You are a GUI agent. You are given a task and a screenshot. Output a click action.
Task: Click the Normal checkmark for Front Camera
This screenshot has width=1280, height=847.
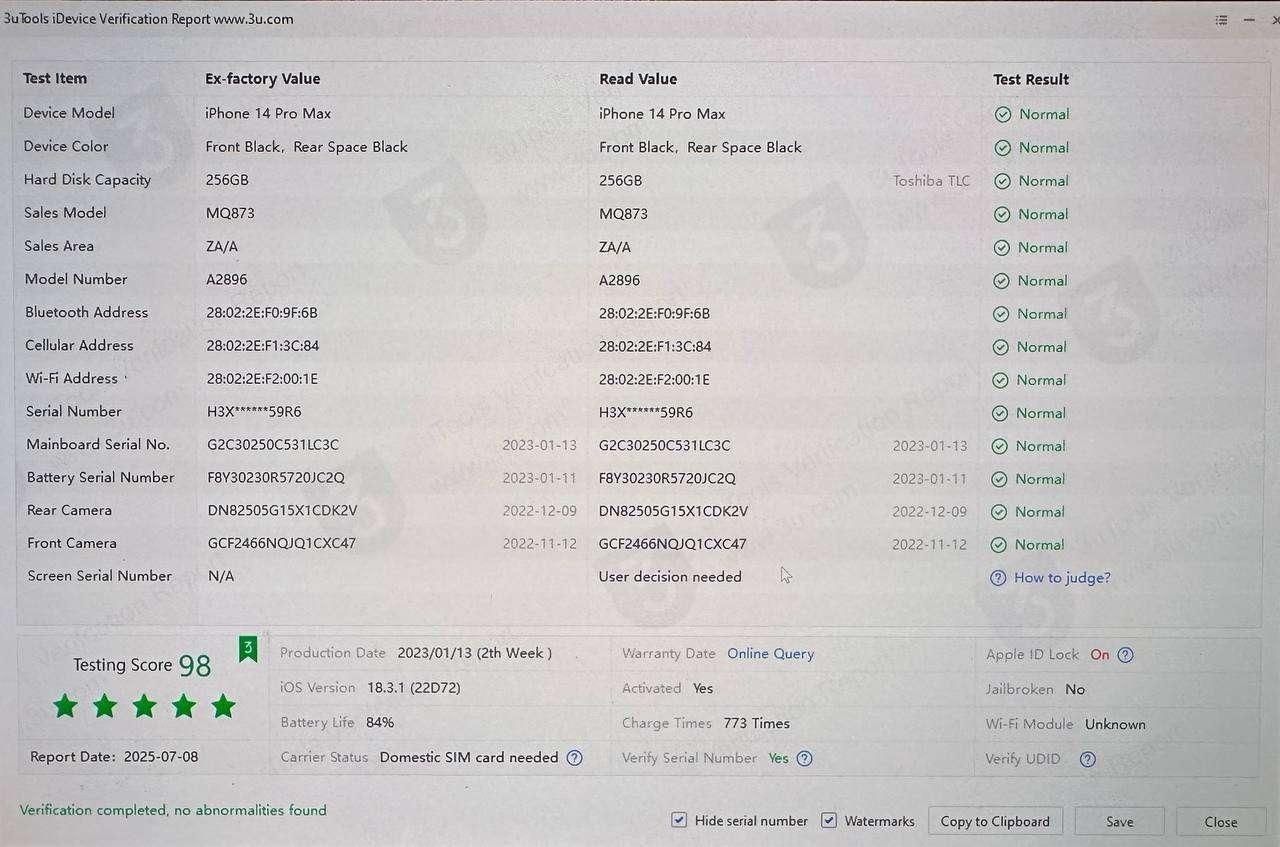(x=998, y=545)
